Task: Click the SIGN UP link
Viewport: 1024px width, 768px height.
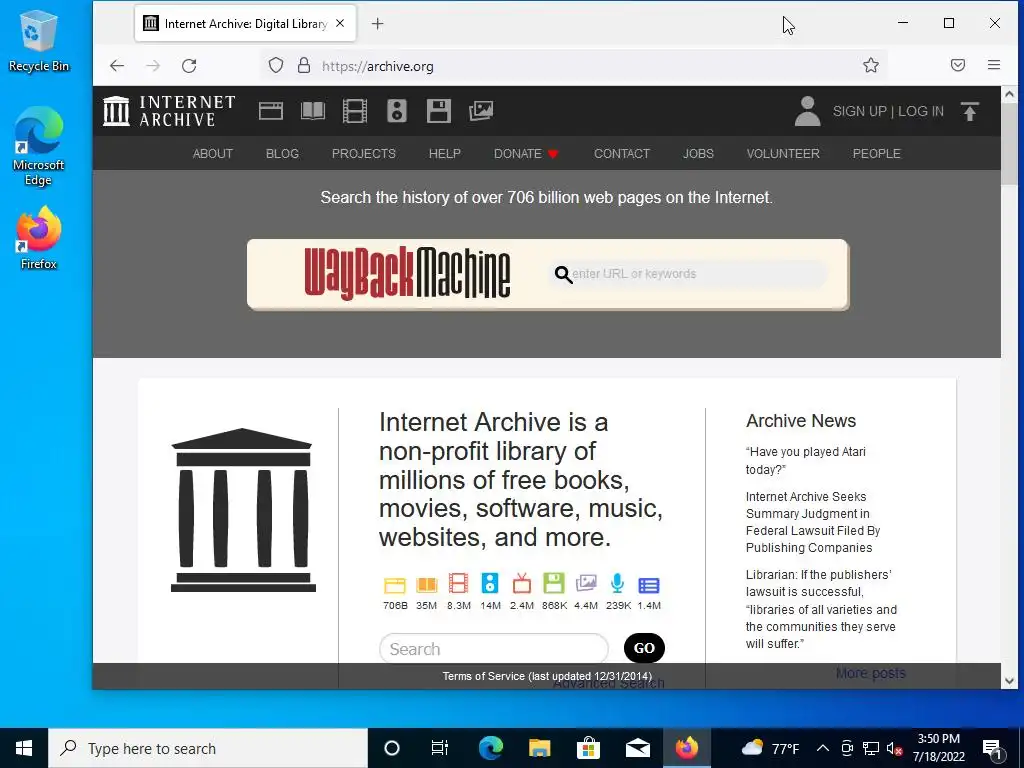Action: 859,111
